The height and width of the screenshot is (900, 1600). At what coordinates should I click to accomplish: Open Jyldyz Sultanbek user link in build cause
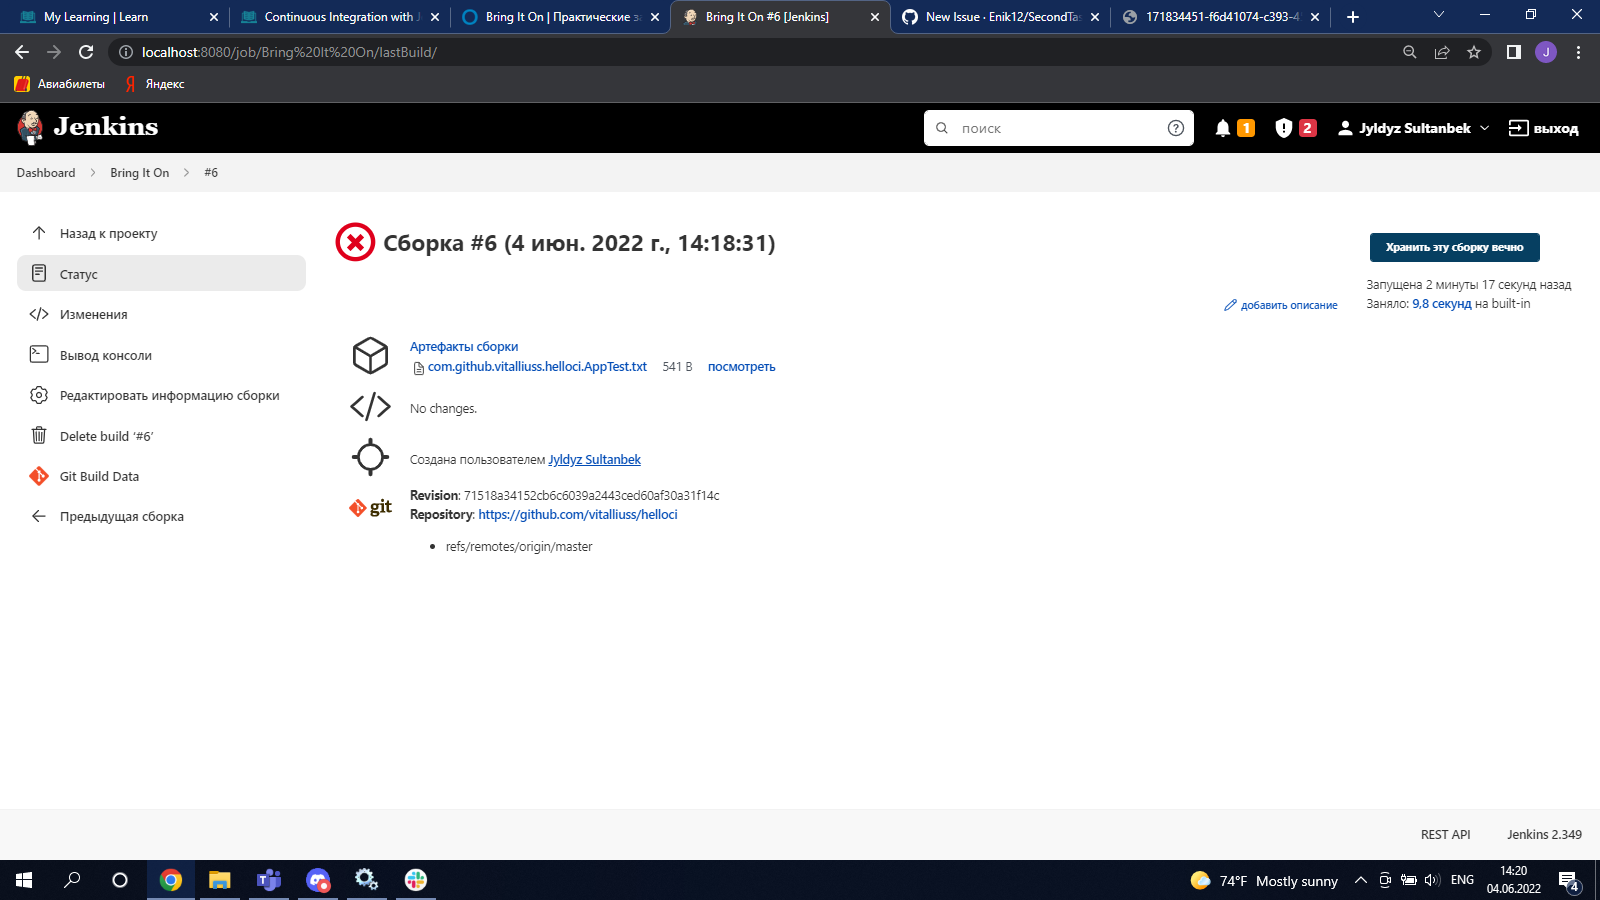[x=594, y=460]
